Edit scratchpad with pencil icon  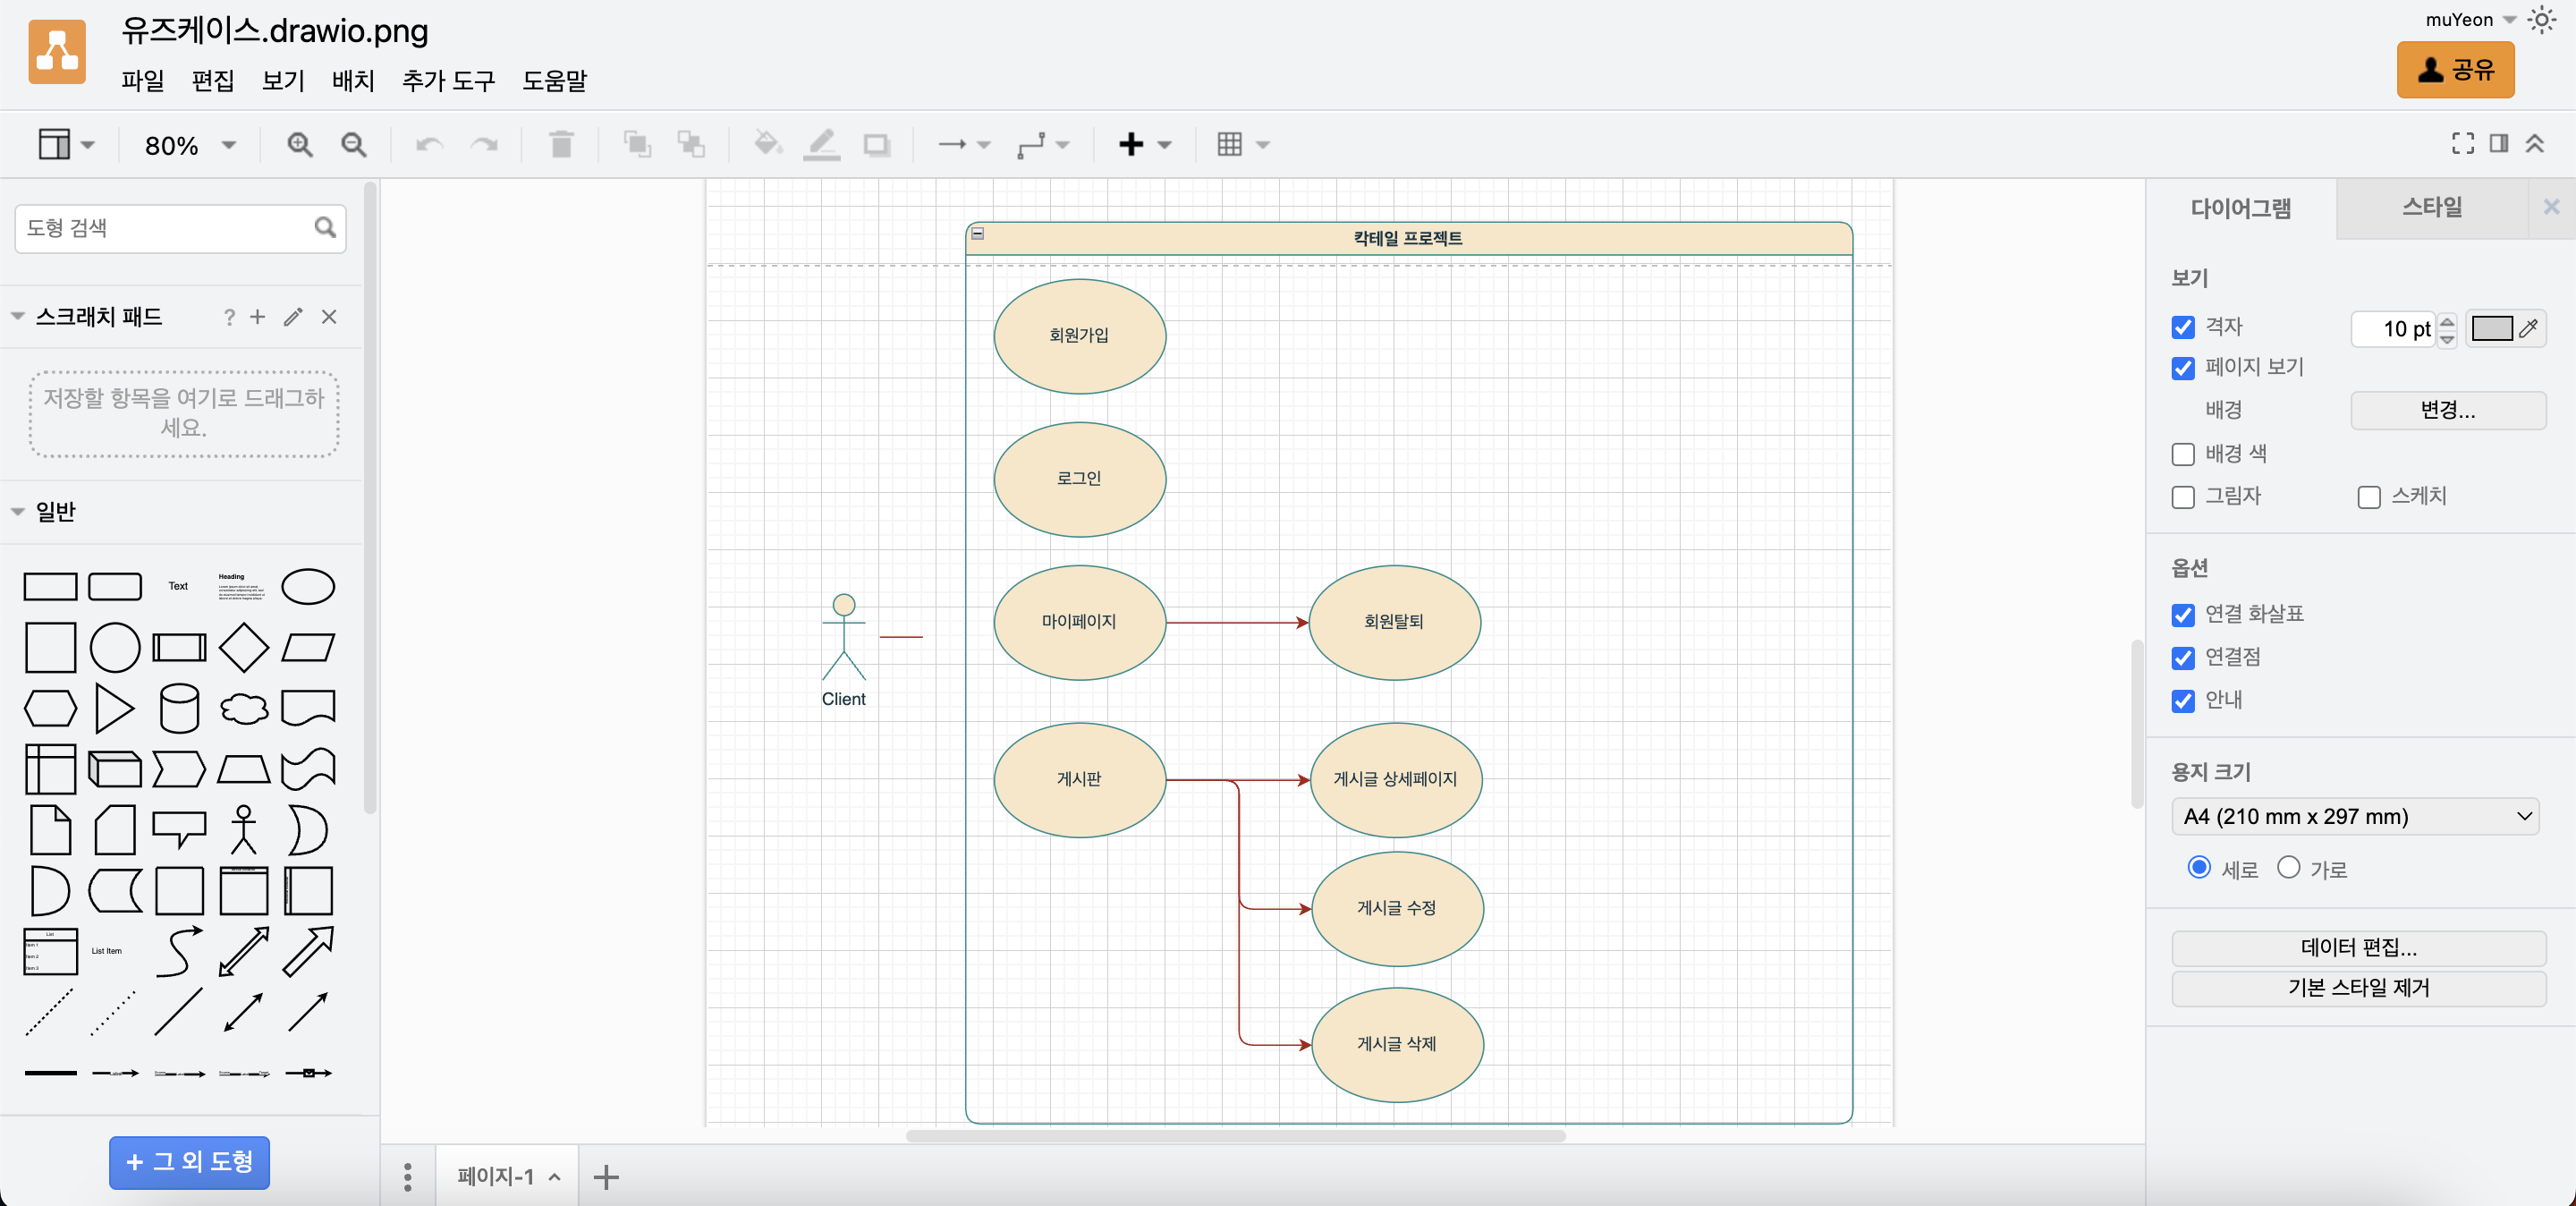pos(293,317)
